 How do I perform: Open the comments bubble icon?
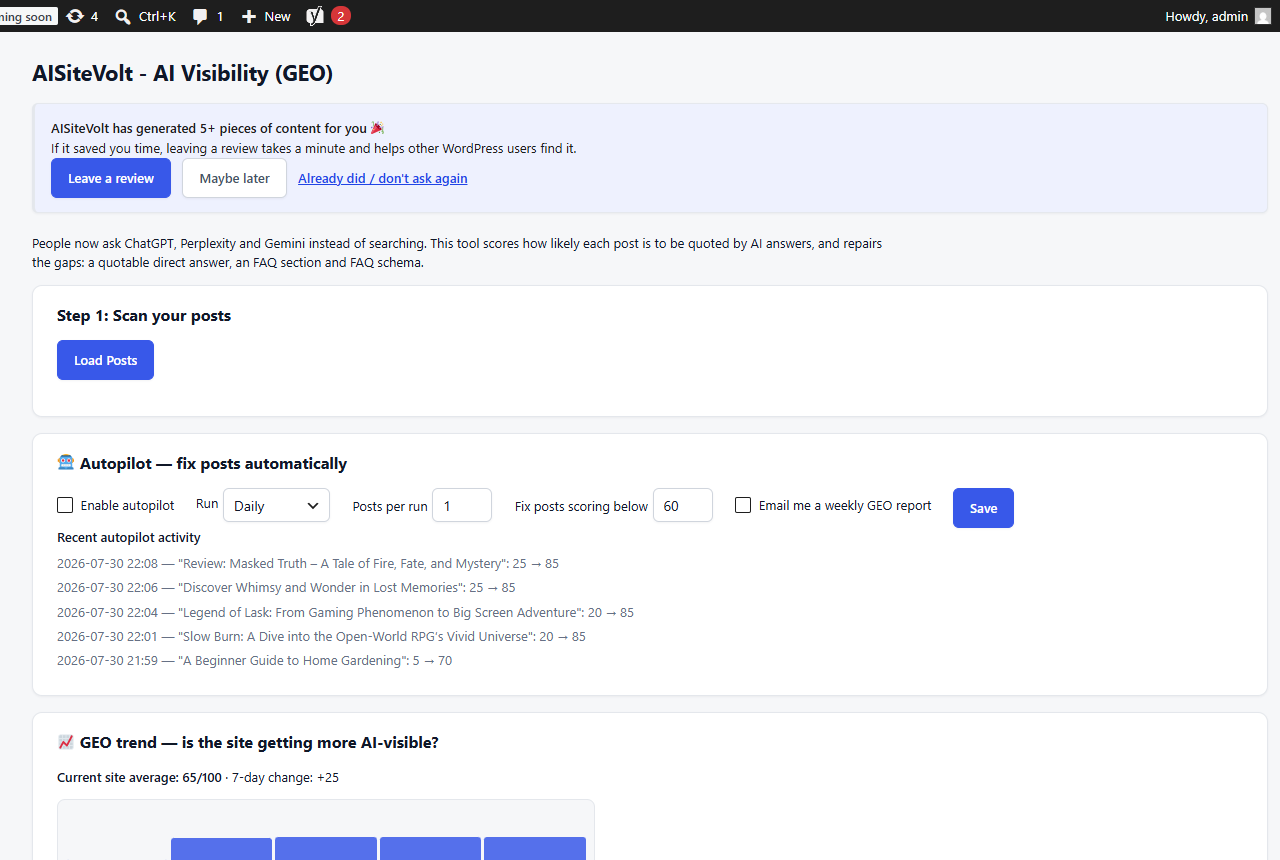[x=201, y=16]
